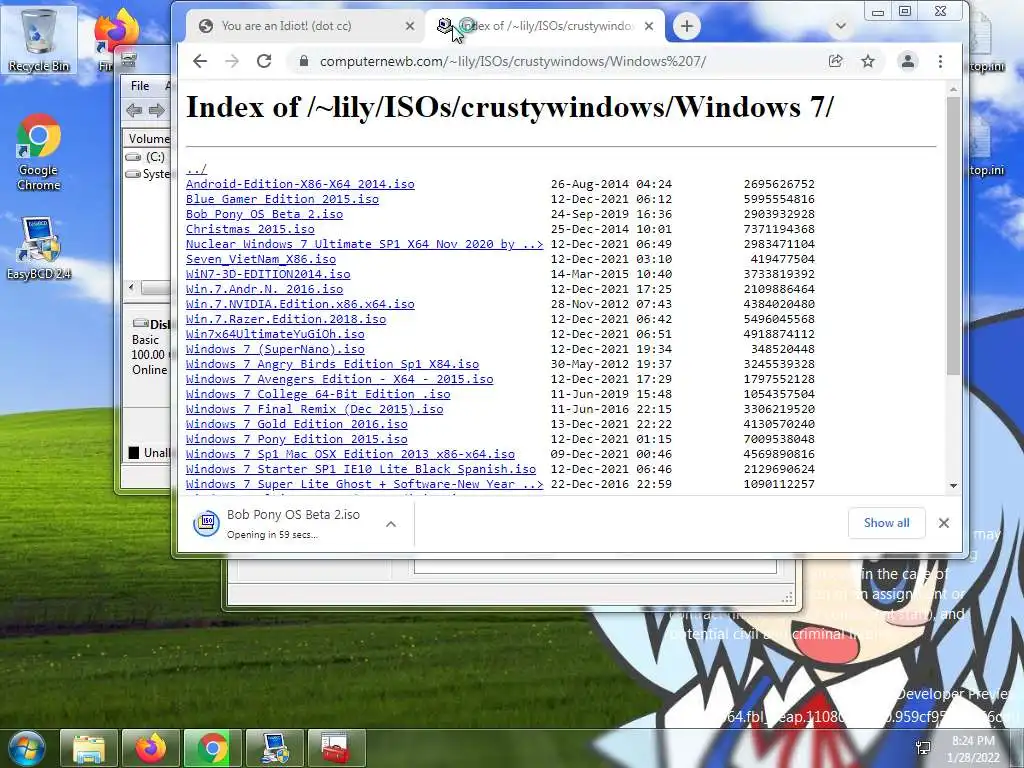Open the File menu in Disk Management window

[140, 86]
